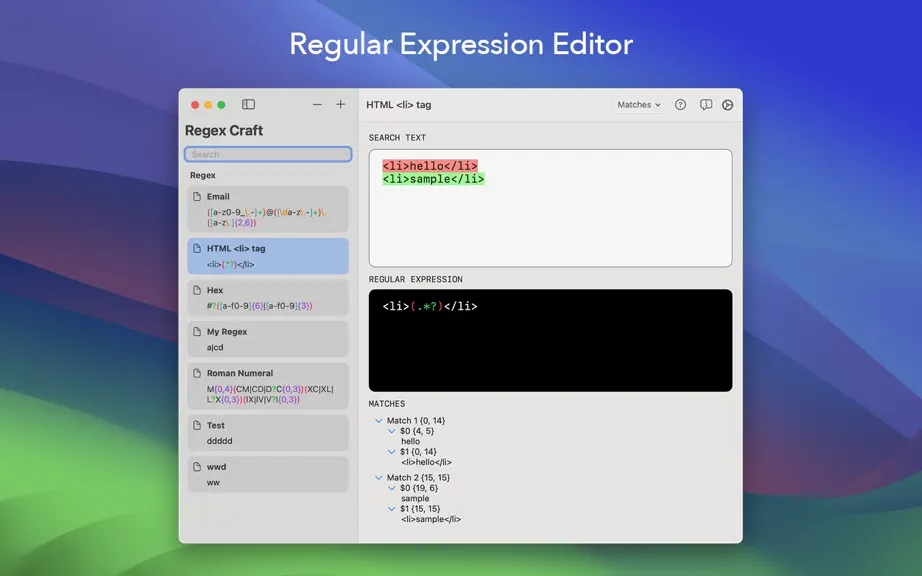922x576 pixels.
Task: Click inside the Search Text box
Action: coord(550,208)
